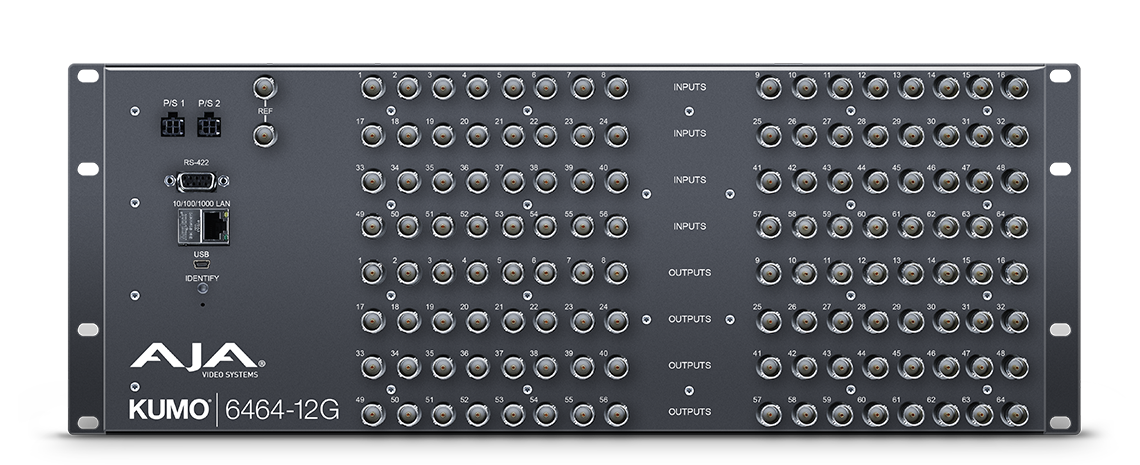The height and width of the screenshot is (465, 1140).
Task: Click the P/S 1 power connector
Action: pos(173,125)
